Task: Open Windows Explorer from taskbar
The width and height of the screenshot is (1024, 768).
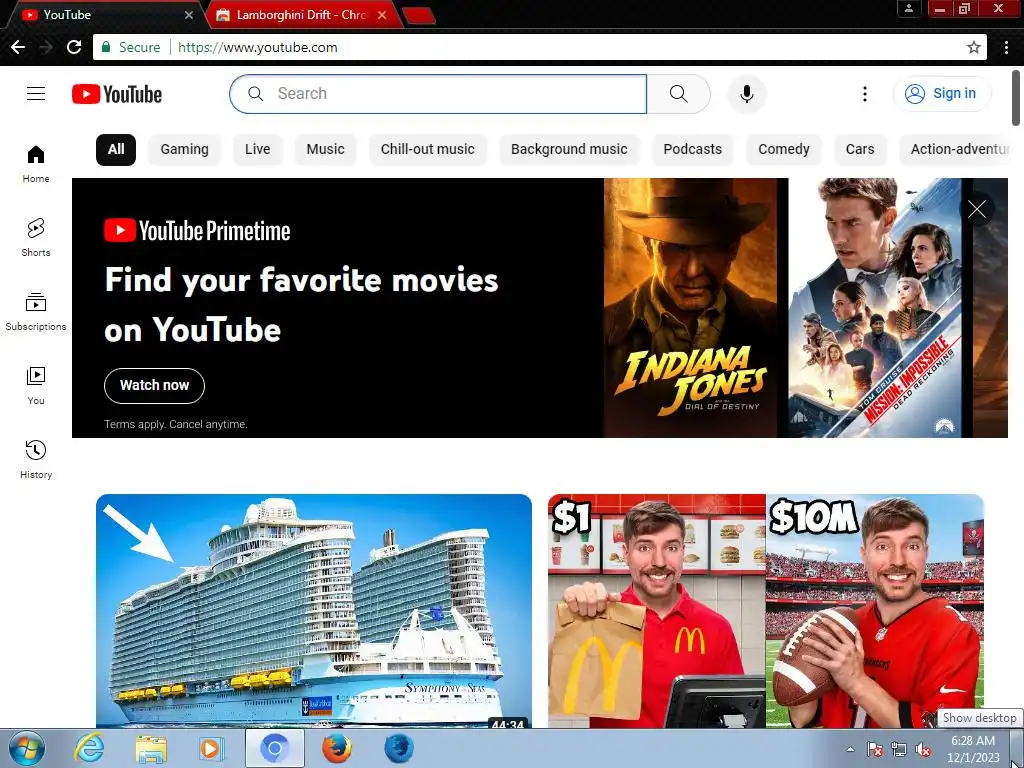Action: point(151,748)
